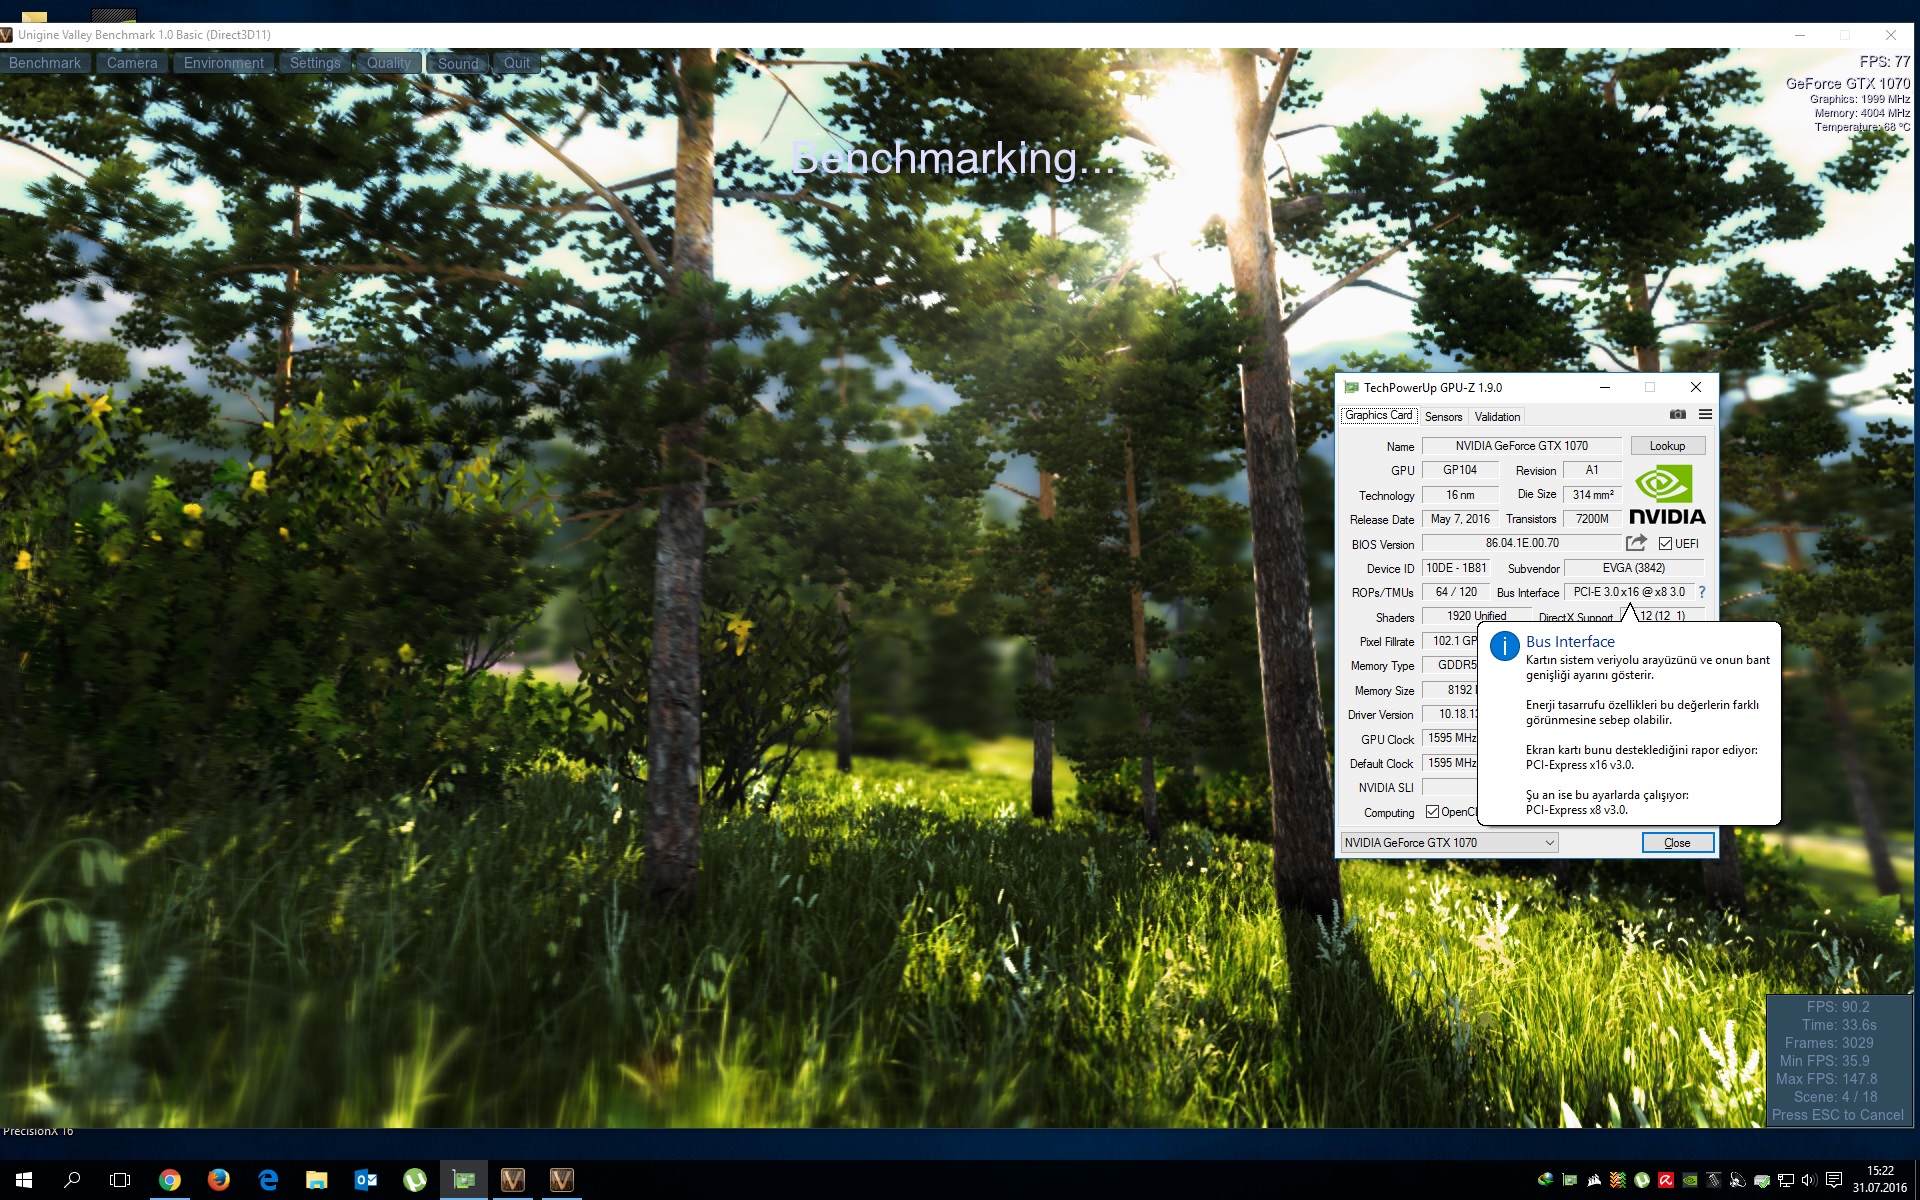Launch Firefox from taskbar

point(218,1180)
